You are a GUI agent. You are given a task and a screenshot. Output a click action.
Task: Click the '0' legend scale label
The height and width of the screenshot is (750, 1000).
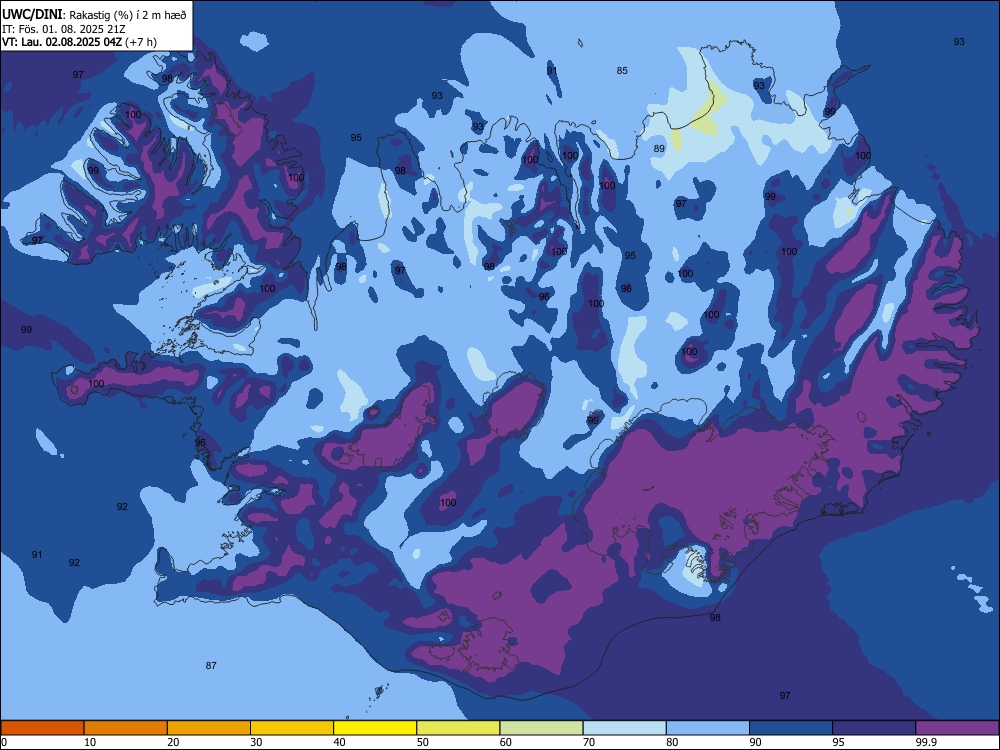pyautogui.click(x=4, y=742)
